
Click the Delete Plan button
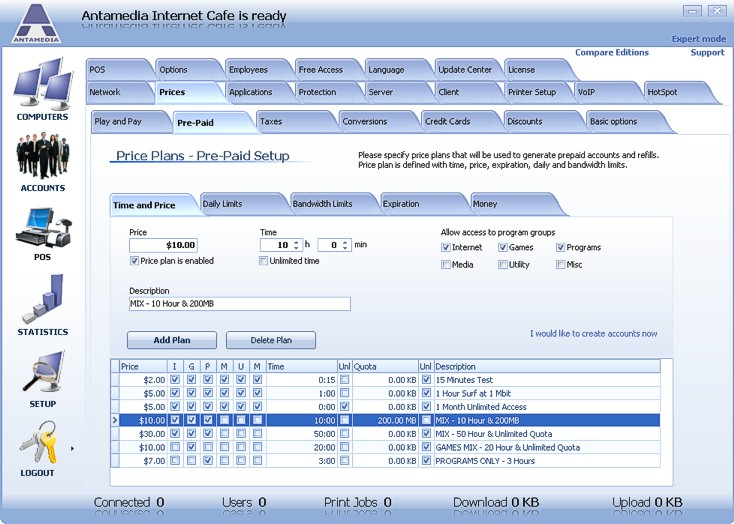(271, 340)
